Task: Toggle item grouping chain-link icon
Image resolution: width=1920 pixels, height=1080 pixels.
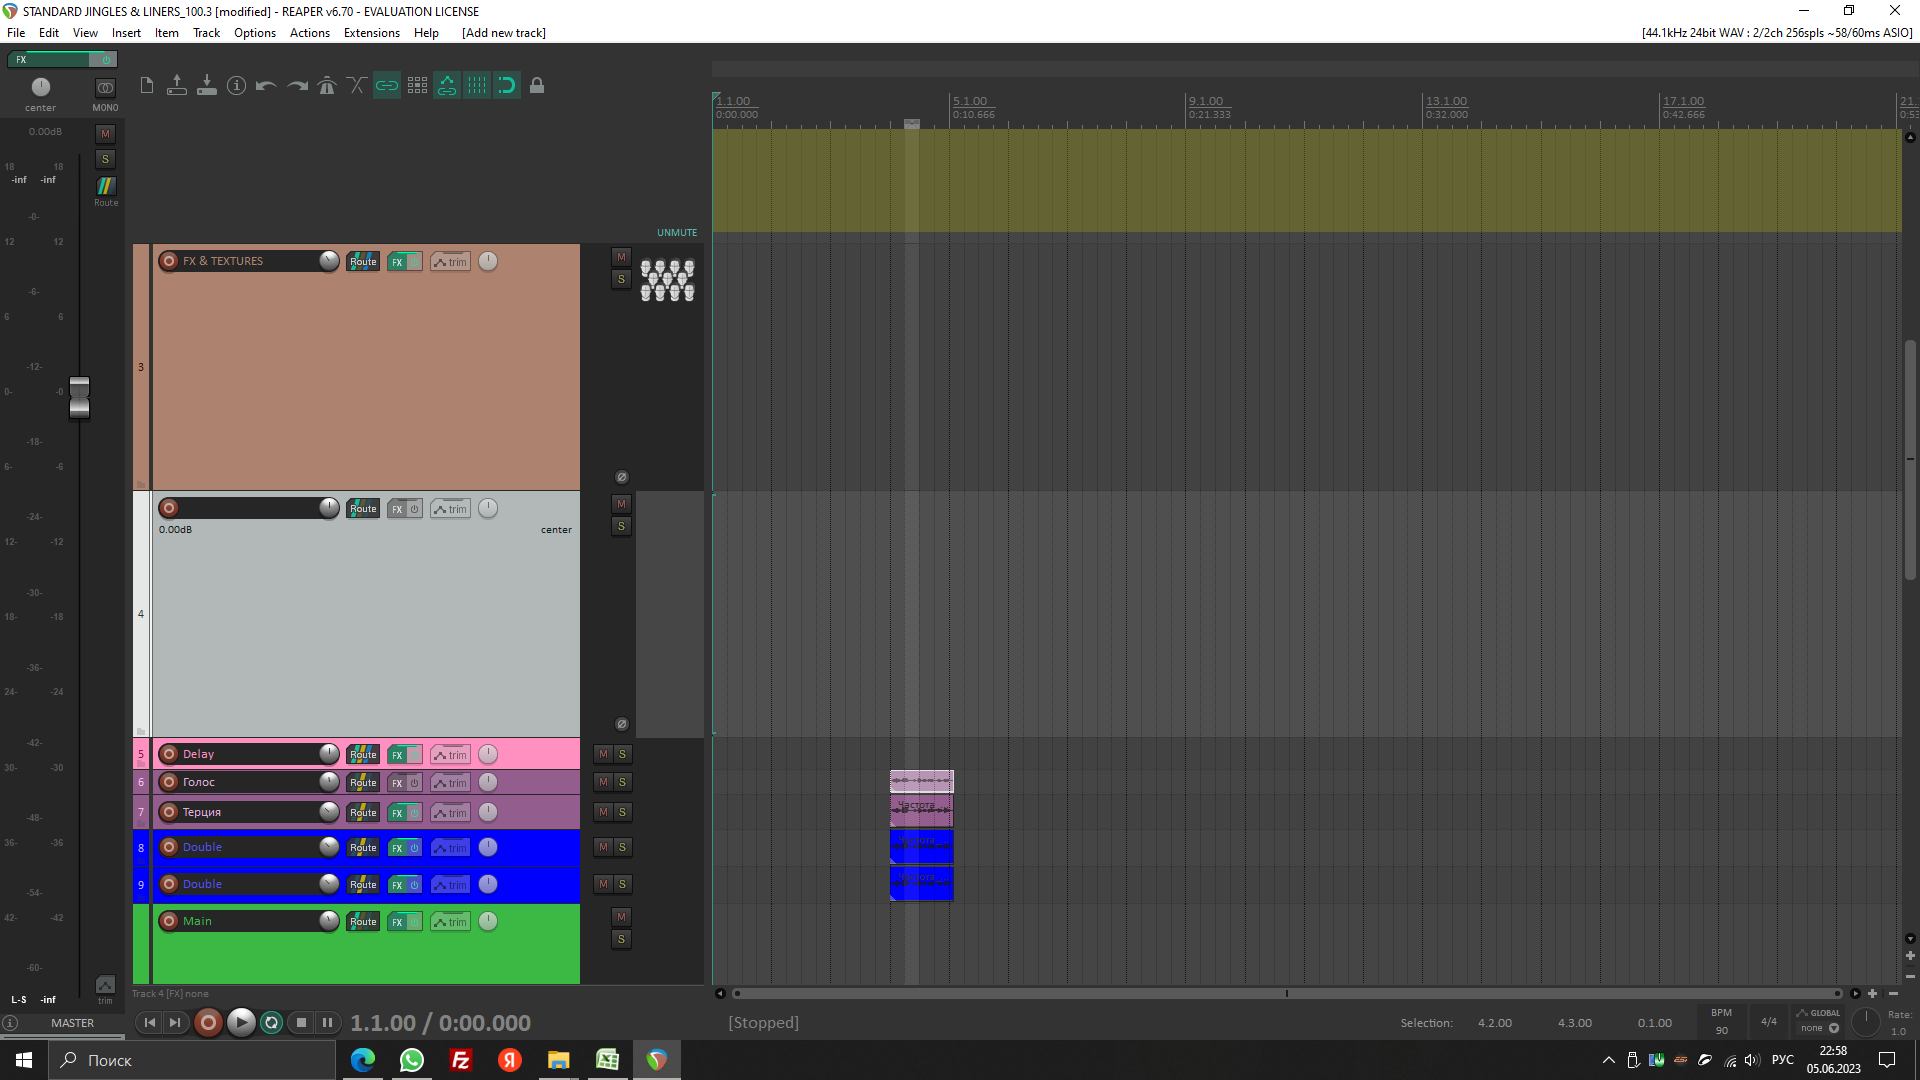Action: click(387, 86)
